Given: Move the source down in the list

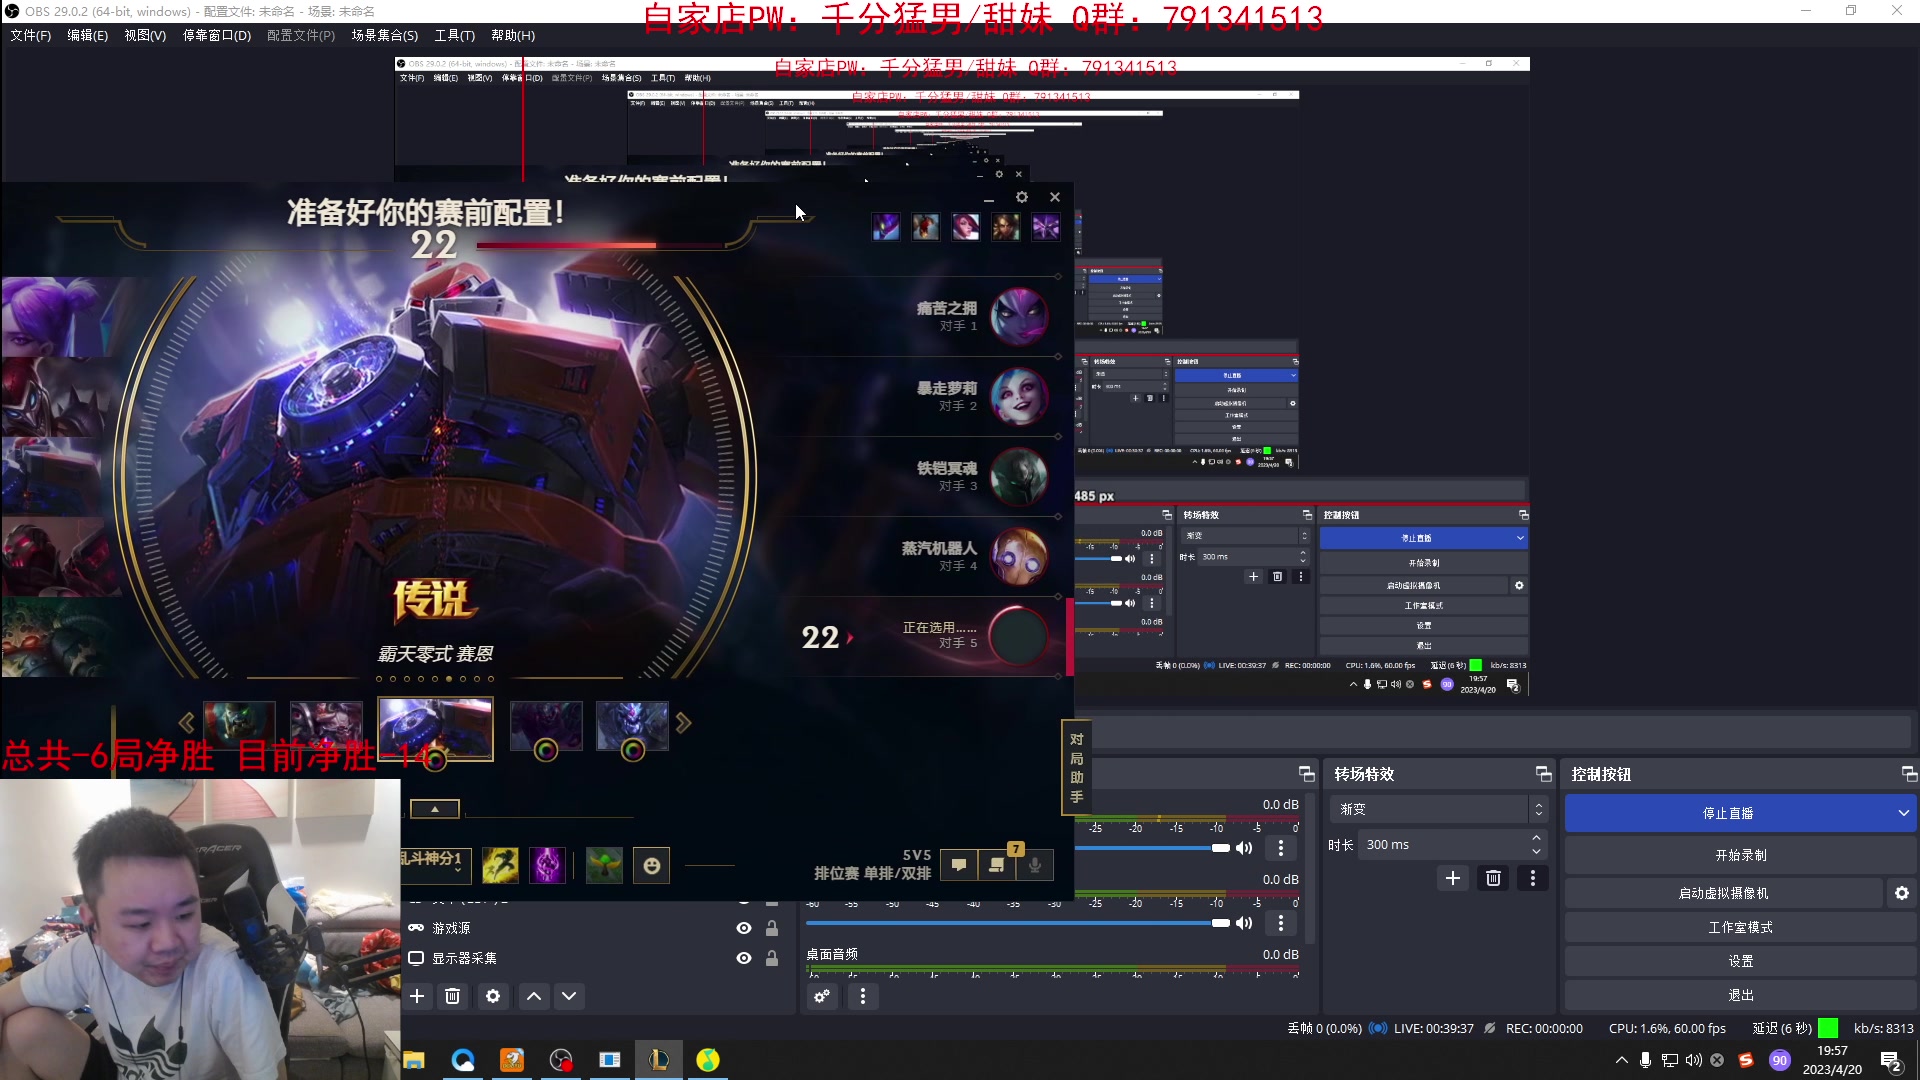Looking at the screenshot, I should 569,996.
